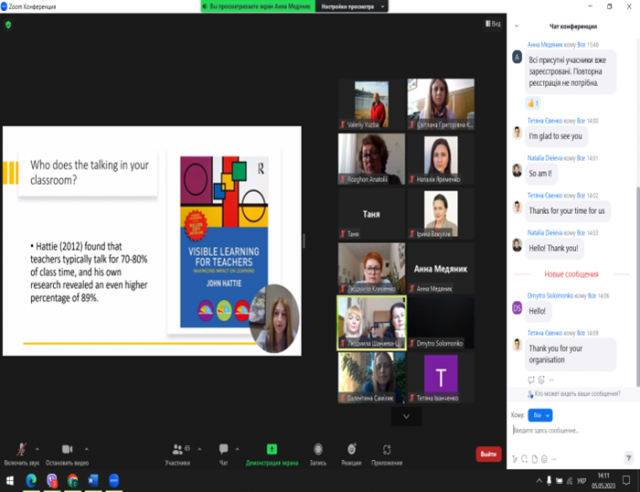
Task: Click thumbs-up reaction under first message
Action: (x=533, y=103)
